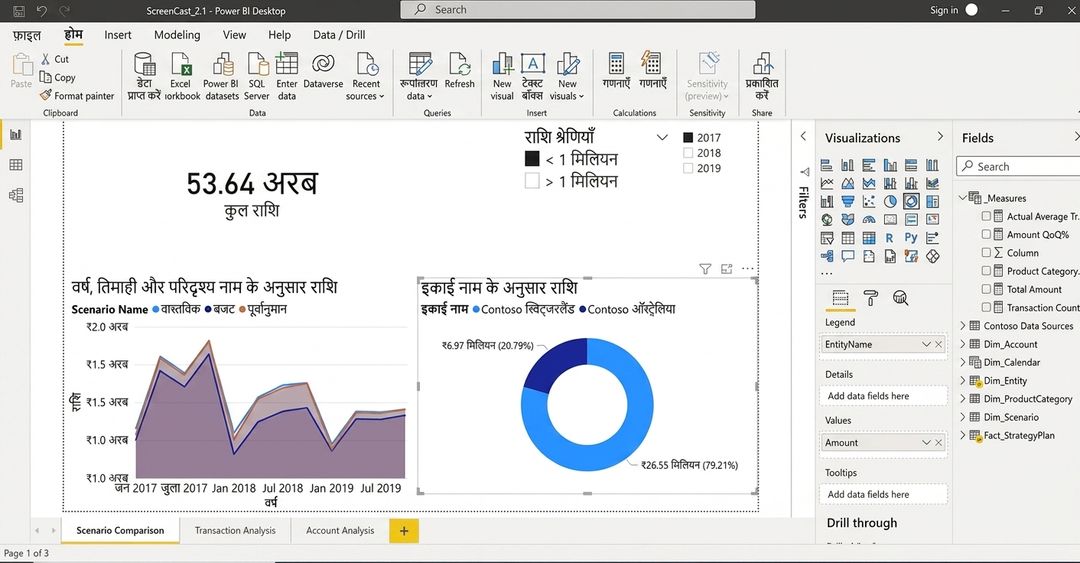The width and height of the screenshot is (1080, 563).
Task: Tick the Total Amount field checkbox
Action: point(986,289)
